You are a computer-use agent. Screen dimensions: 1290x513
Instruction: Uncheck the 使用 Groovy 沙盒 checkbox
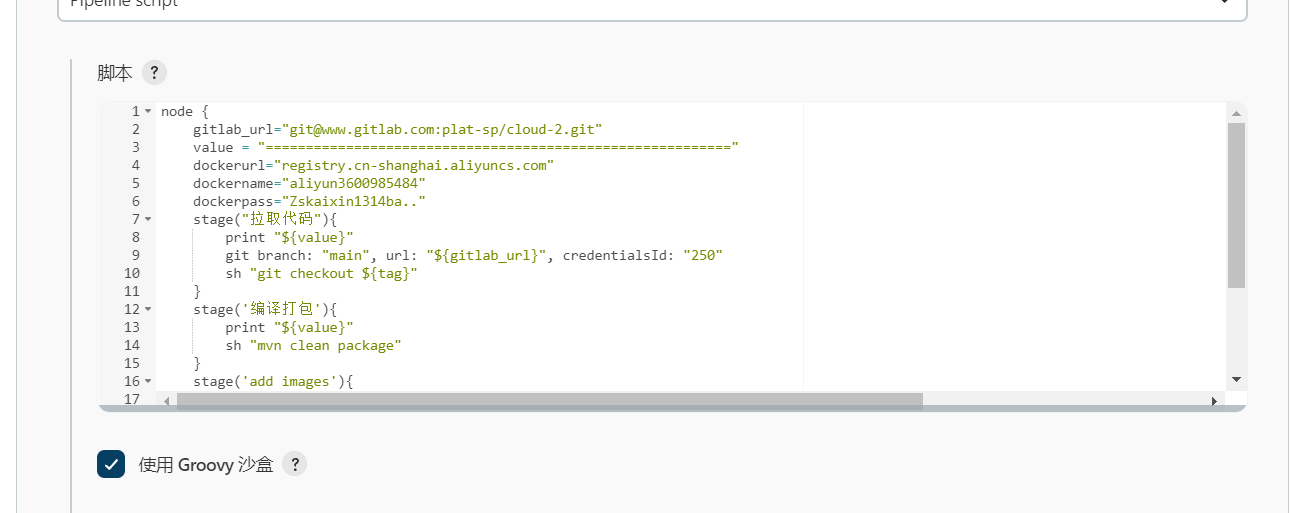(111, 464)
